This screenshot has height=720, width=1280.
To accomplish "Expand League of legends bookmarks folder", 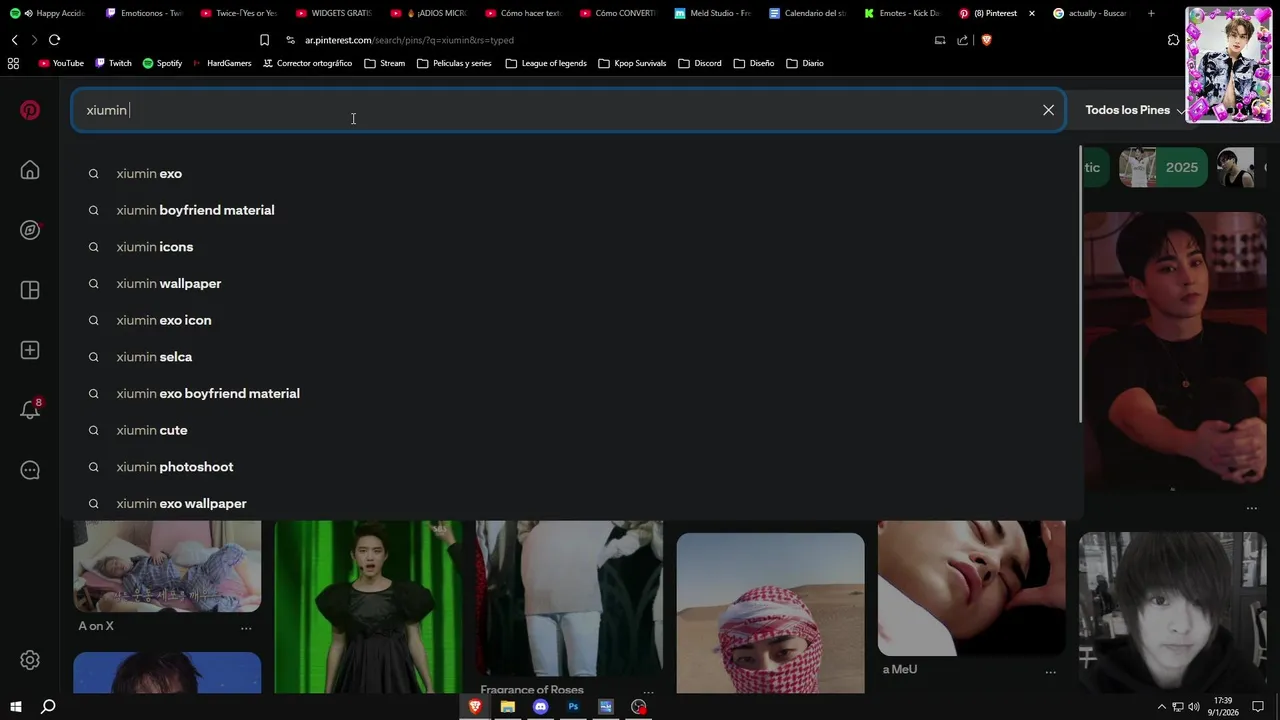I will click(546, 63).
